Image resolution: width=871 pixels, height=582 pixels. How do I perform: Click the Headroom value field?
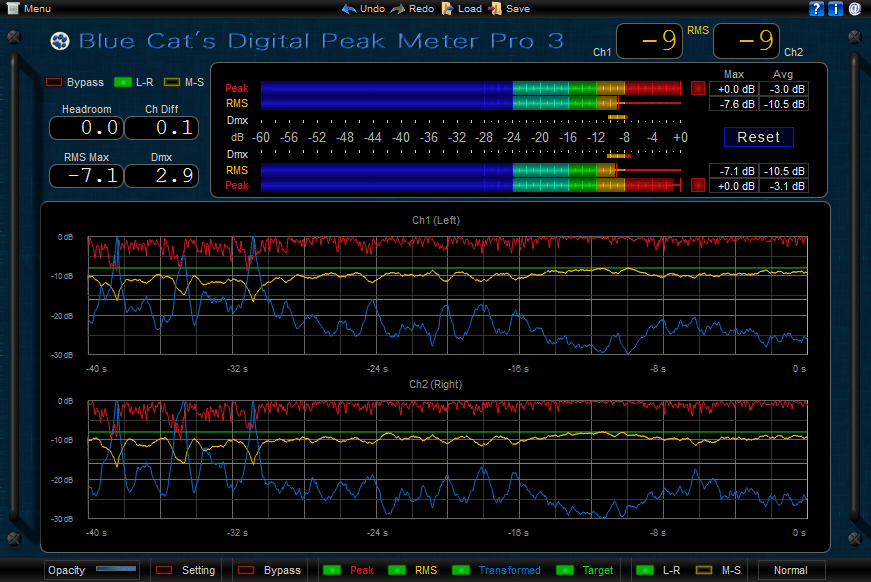pyautogui.click(x=86, y=128)
